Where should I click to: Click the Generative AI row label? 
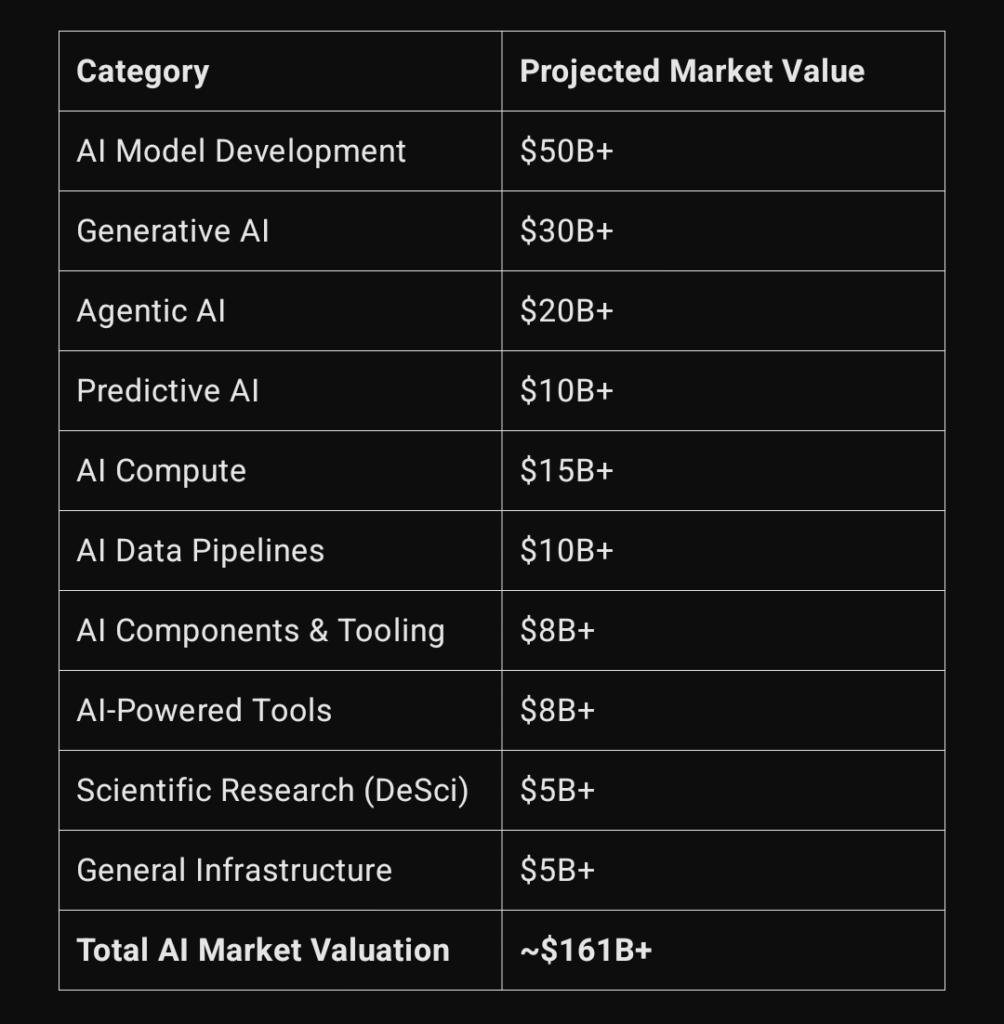pos(172,231)
